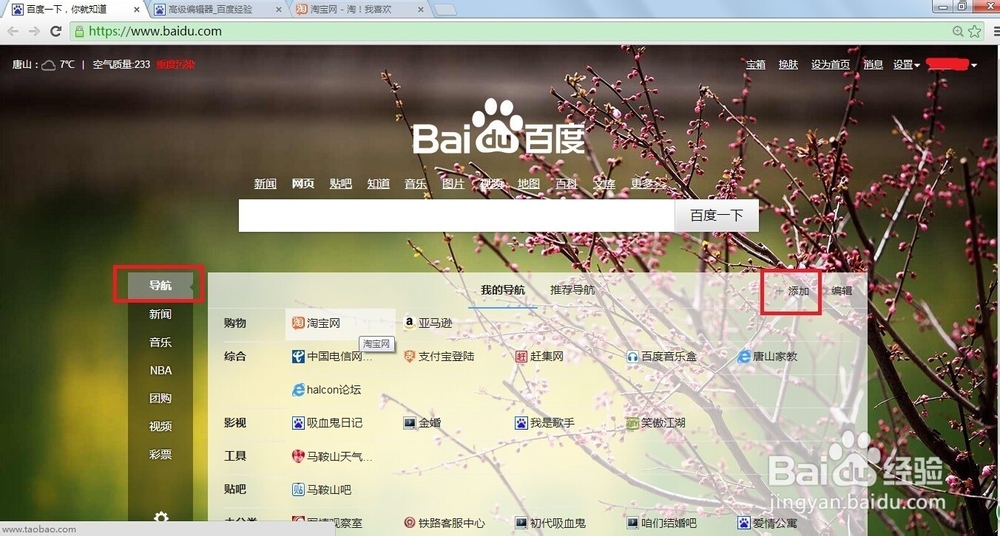Click the 马鞍山吧 tieba icon
The width and height of the screenshot is (1000, 536).
tap(298, 489)
